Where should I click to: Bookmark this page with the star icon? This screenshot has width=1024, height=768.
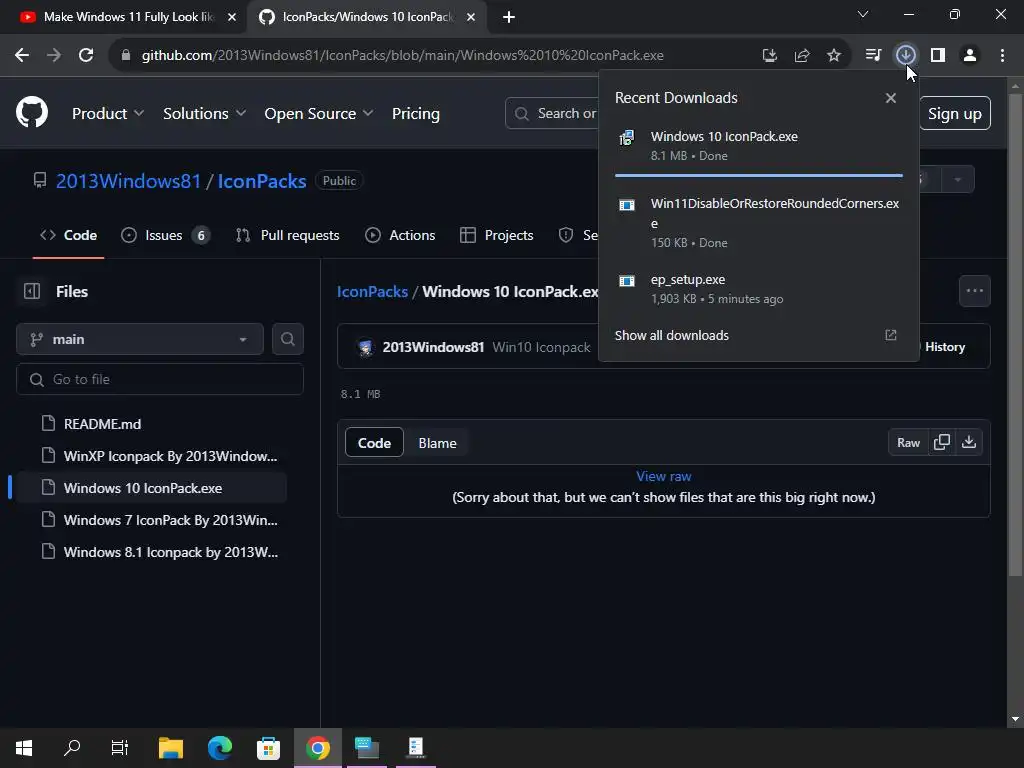pos(834,56)
